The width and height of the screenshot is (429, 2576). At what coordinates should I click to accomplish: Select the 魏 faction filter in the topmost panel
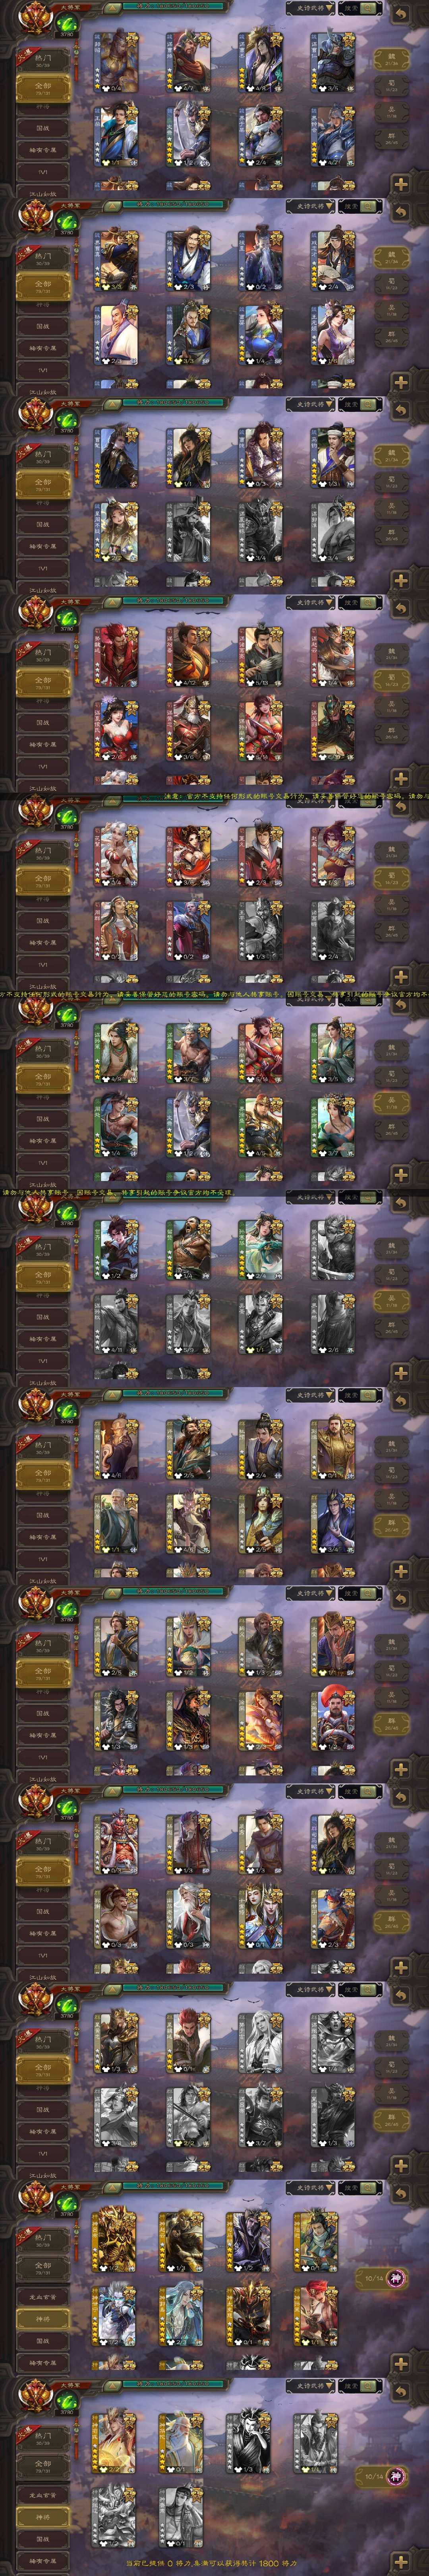pyautogui.click(x=392, y=59)
